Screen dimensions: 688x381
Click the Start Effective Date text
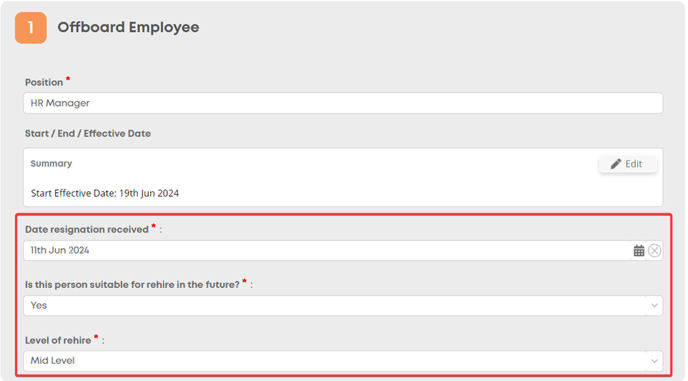click(x=105, y=193)
